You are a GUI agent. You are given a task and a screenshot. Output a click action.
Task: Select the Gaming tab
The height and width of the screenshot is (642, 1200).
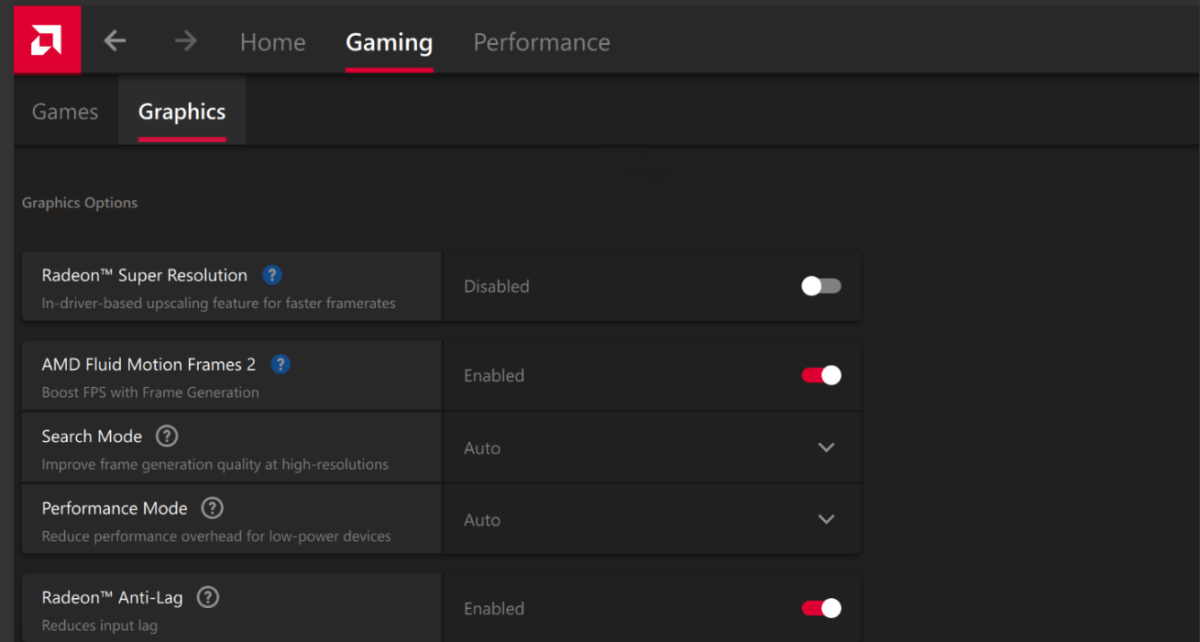point(389,42)
